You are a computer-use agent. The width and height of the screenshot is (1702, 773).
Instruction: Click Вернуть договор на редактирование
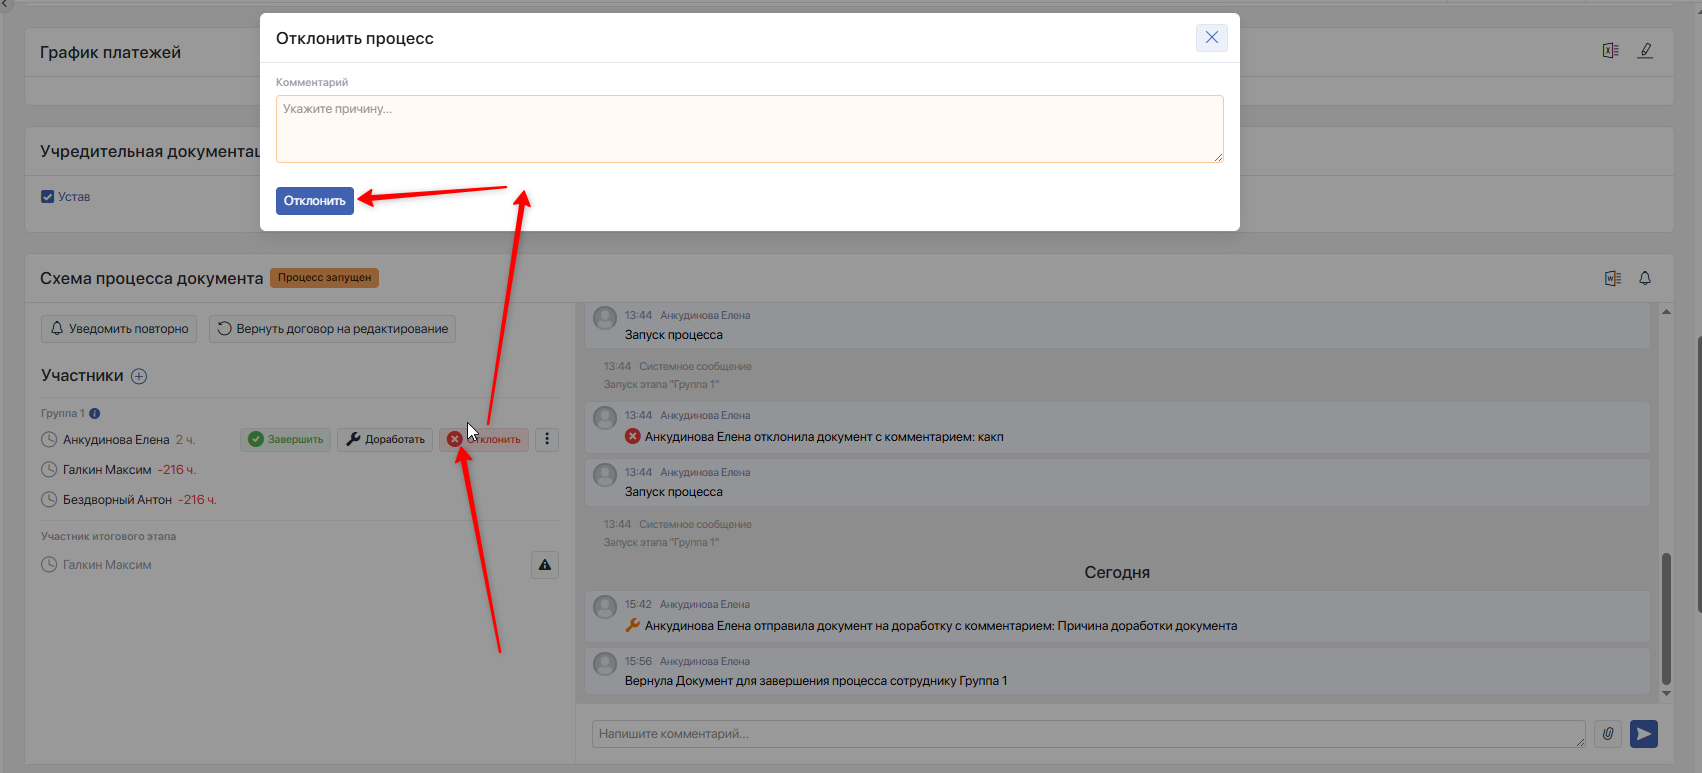332,329
